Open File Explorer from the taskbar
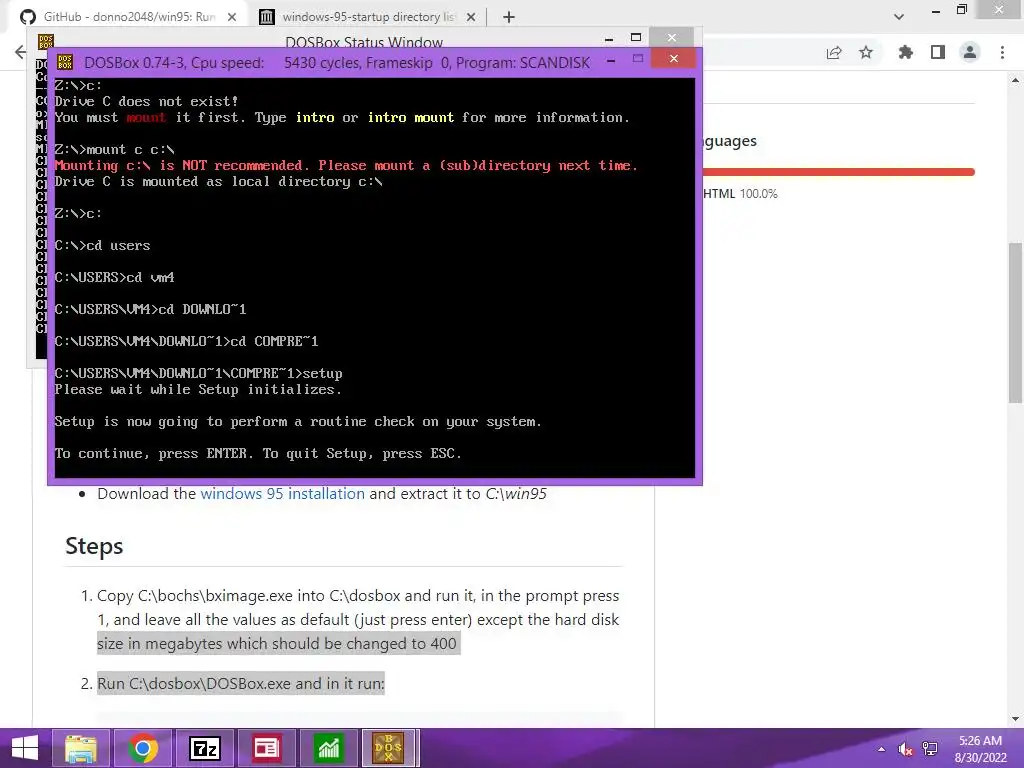1024x768 pixels. click(82, 748)
